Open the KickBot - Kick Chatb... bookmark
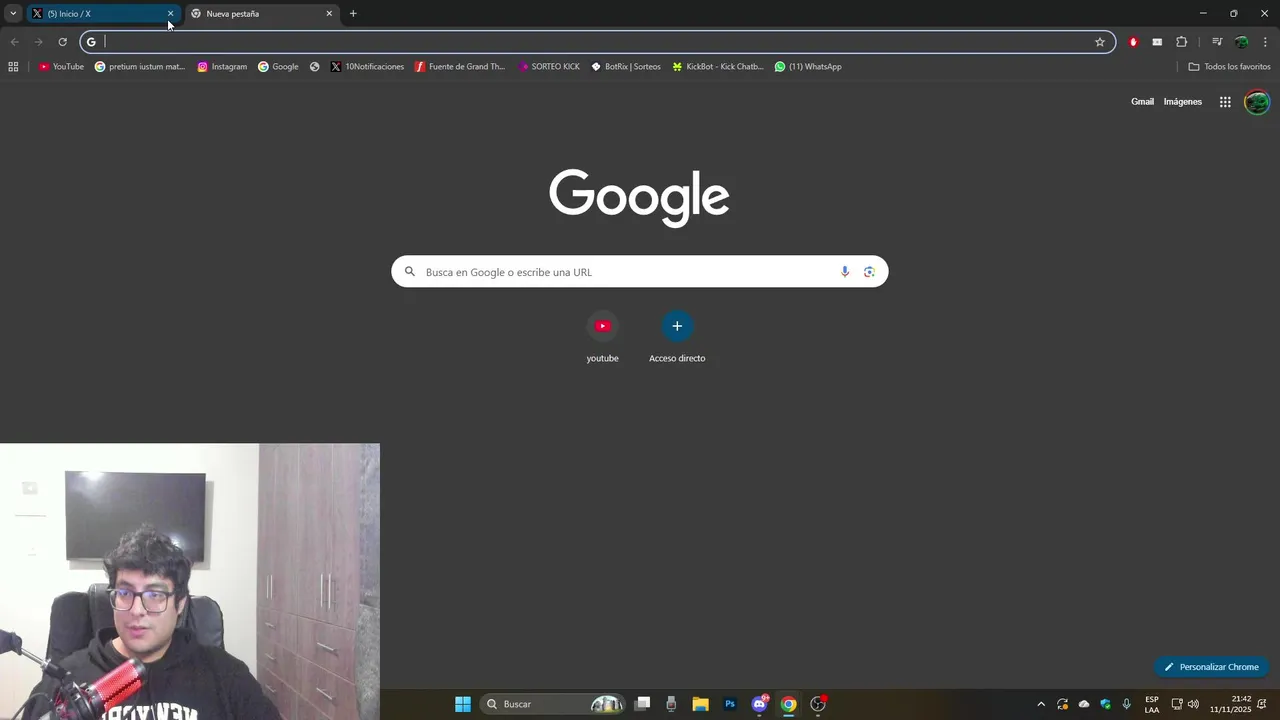Screen dimensions: 1280x720 (717, 67)
